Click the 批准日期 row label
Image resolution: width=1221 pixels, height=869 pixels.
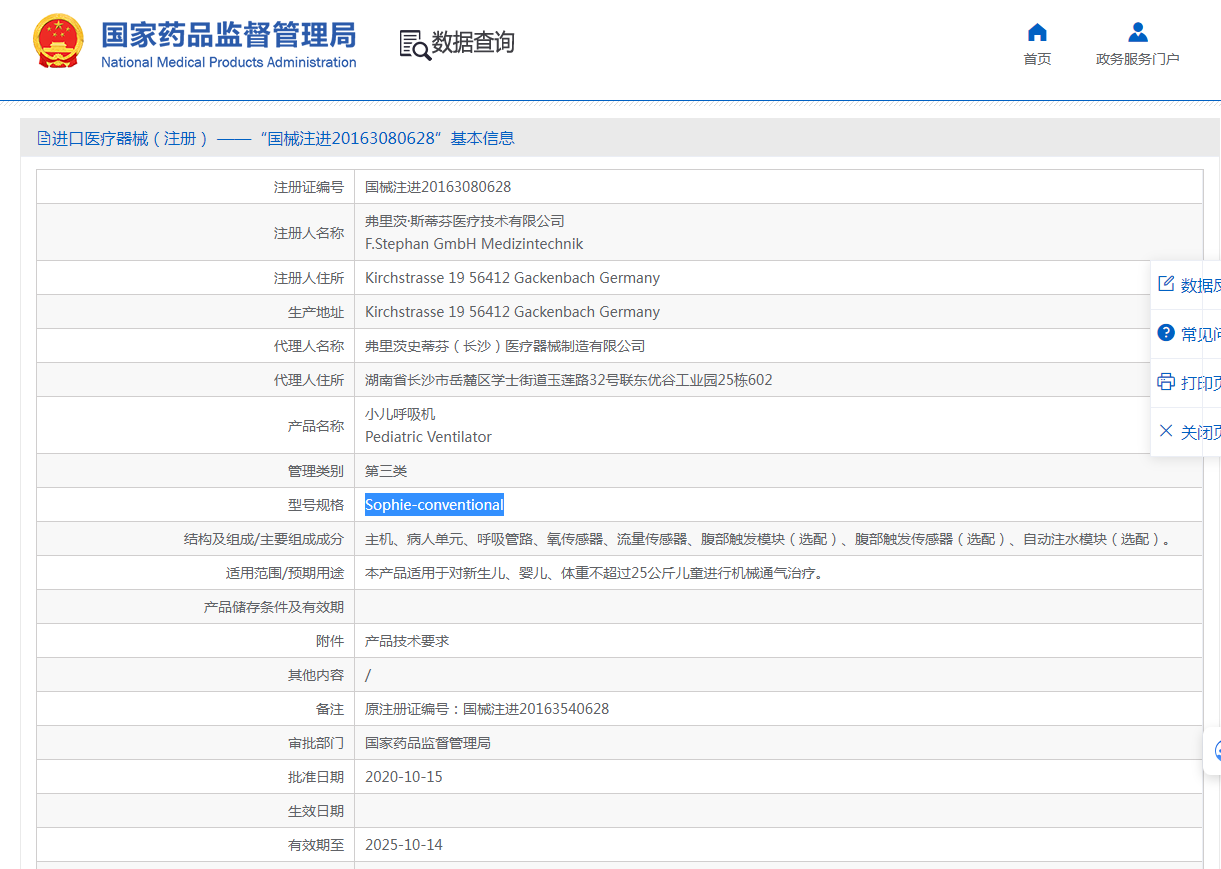point(316,777)
